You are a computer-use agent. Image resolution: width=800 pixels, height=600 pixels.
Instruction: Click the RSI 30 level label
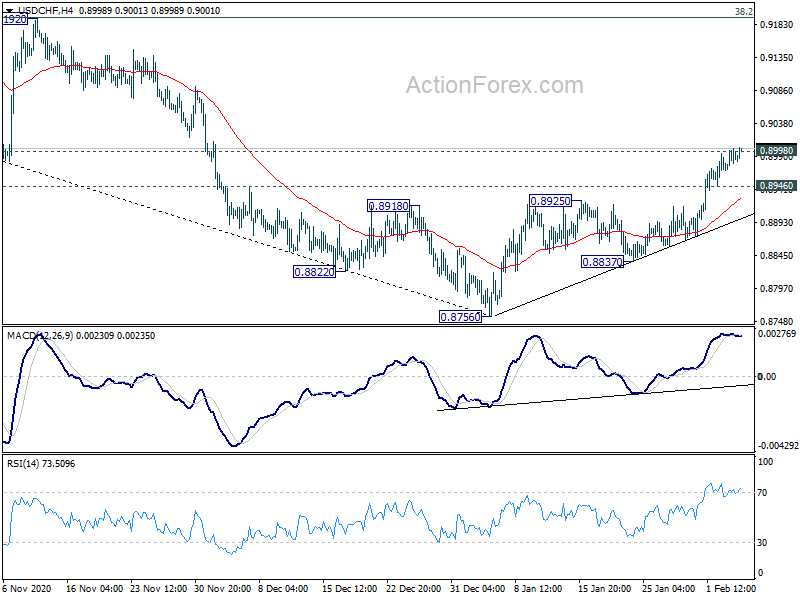[762, 543]
